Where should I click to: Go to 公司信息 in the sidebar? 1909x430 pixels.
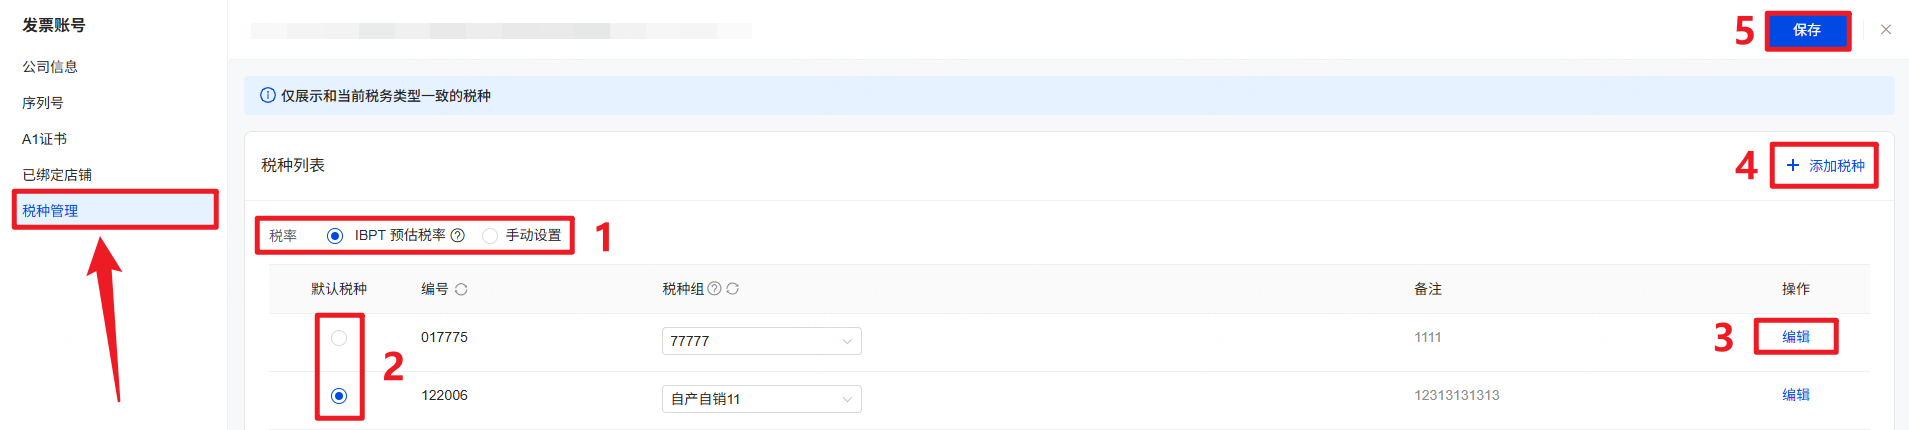(x=50, y=67)
